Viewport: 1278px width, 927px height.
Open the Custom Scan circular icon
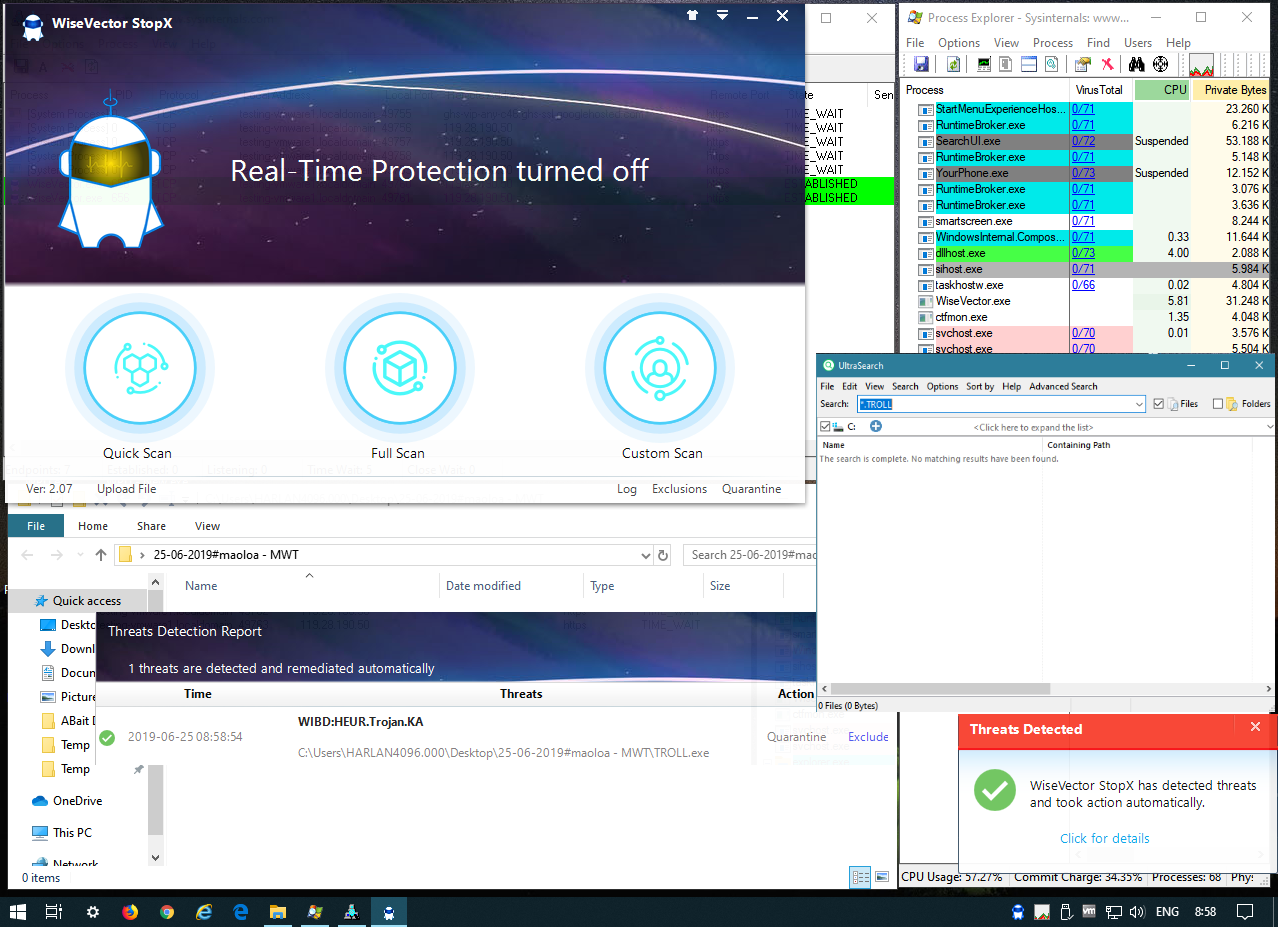click(x=660, y=368)
